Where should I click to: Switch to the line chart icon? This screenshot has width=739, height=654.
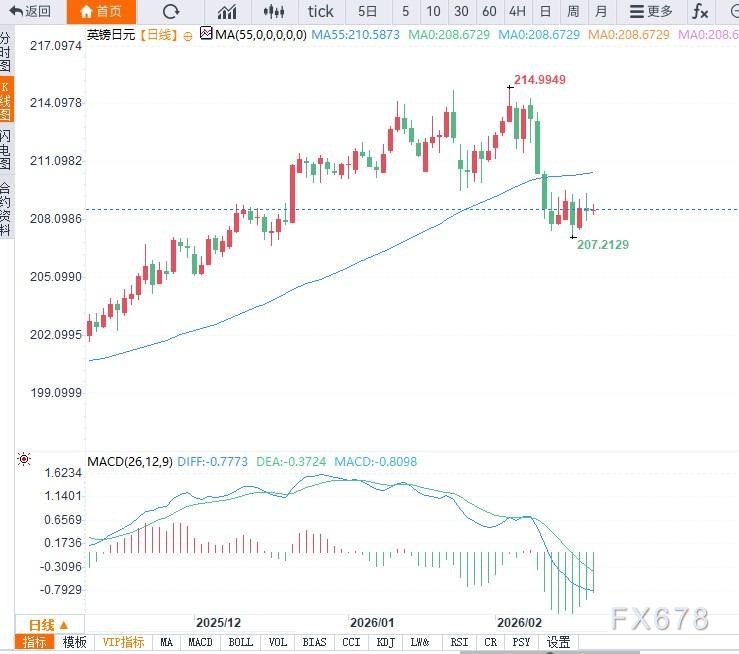point(228,12)
